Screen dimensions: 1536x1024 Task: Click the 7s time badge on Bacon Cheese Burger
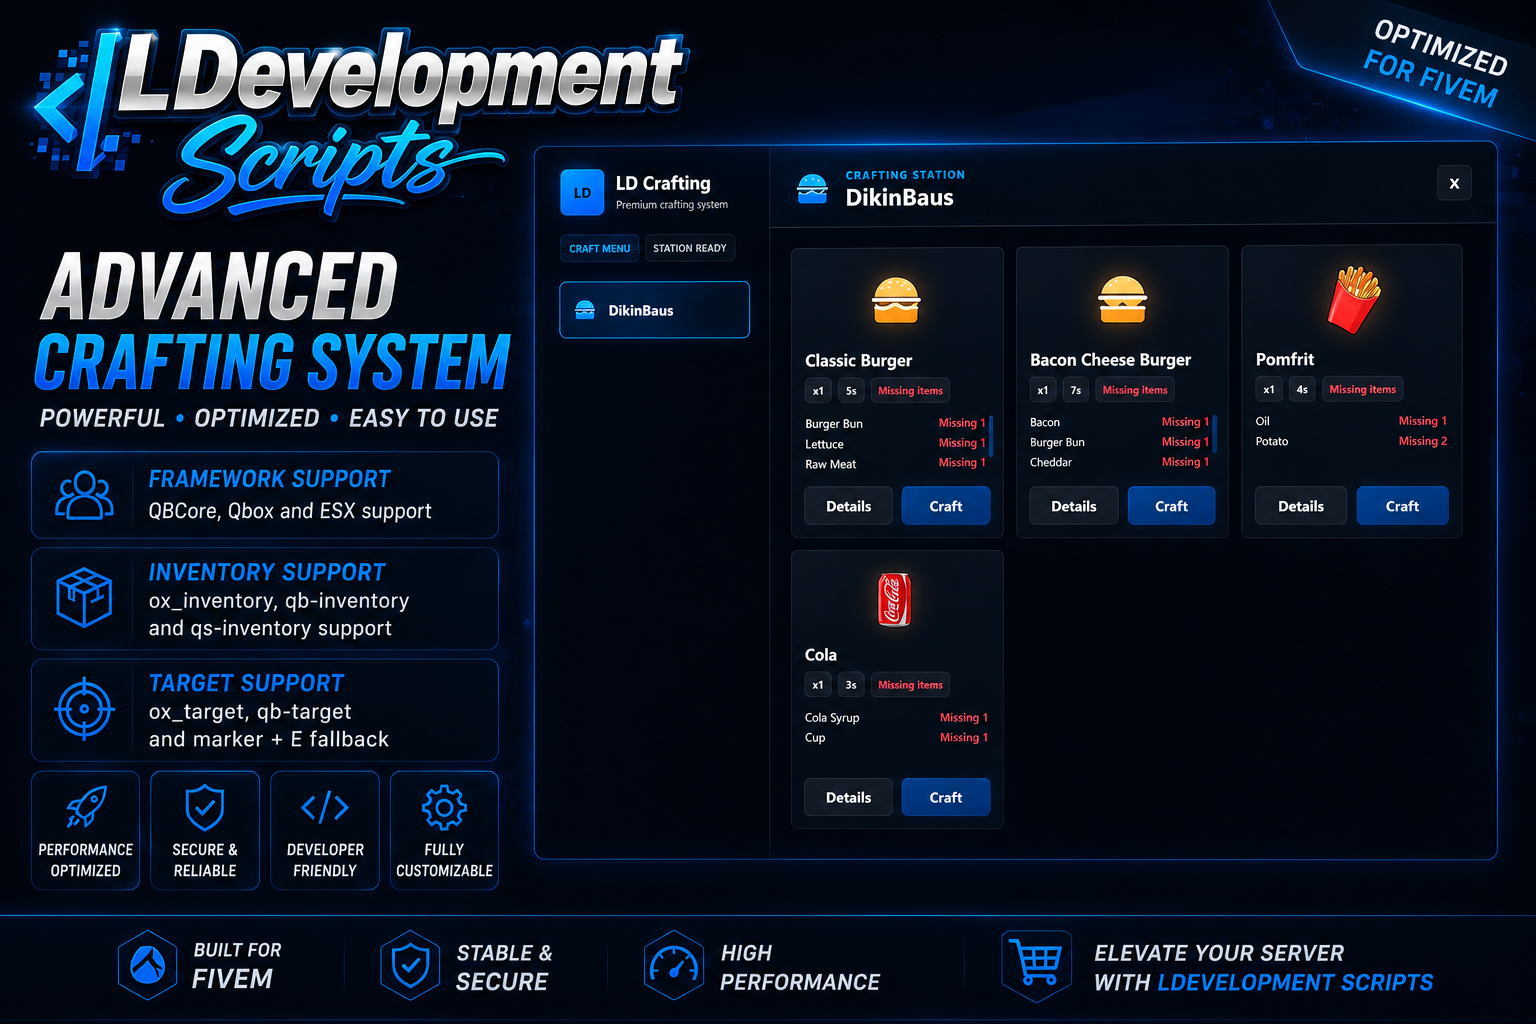1076,390
